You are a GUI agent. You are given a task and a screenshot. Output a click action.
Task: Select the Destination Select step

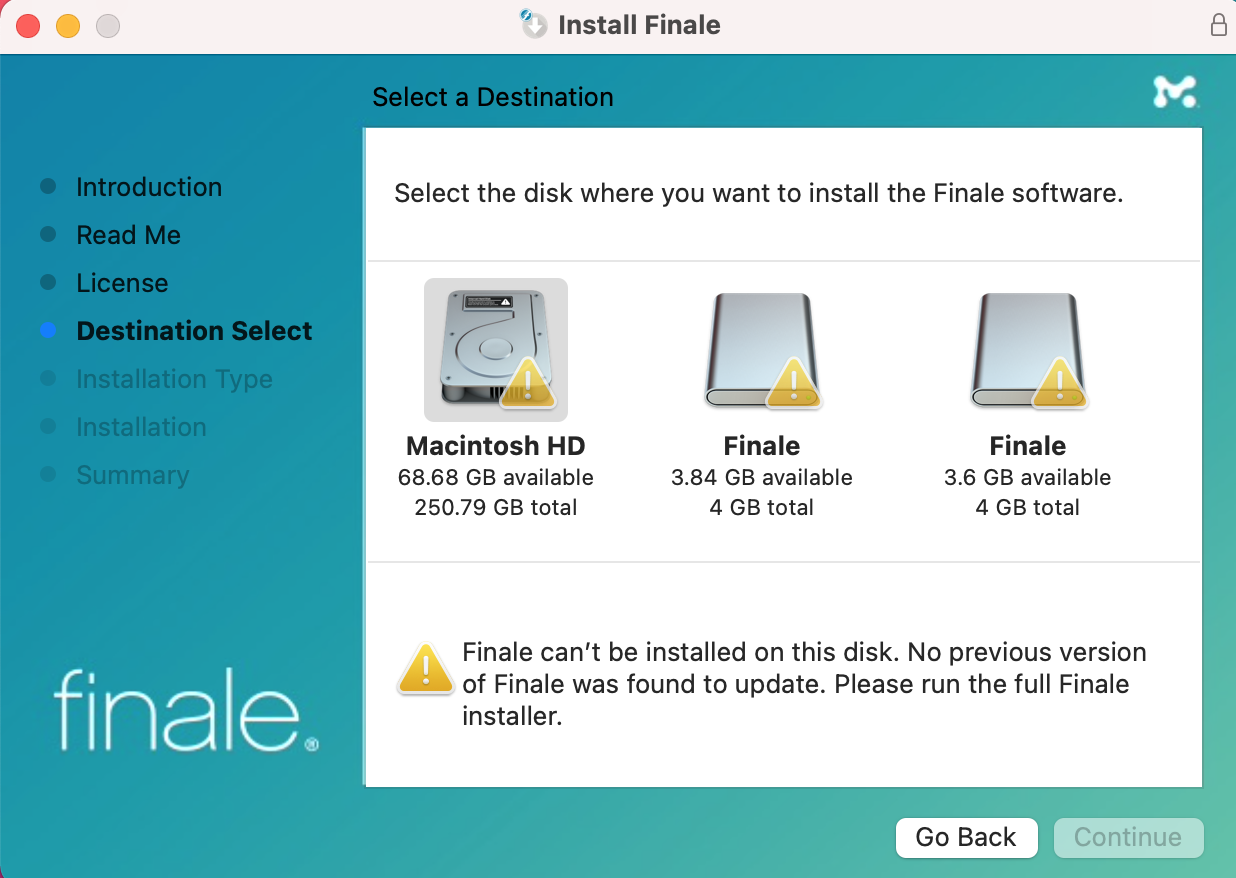click(194, 331)
